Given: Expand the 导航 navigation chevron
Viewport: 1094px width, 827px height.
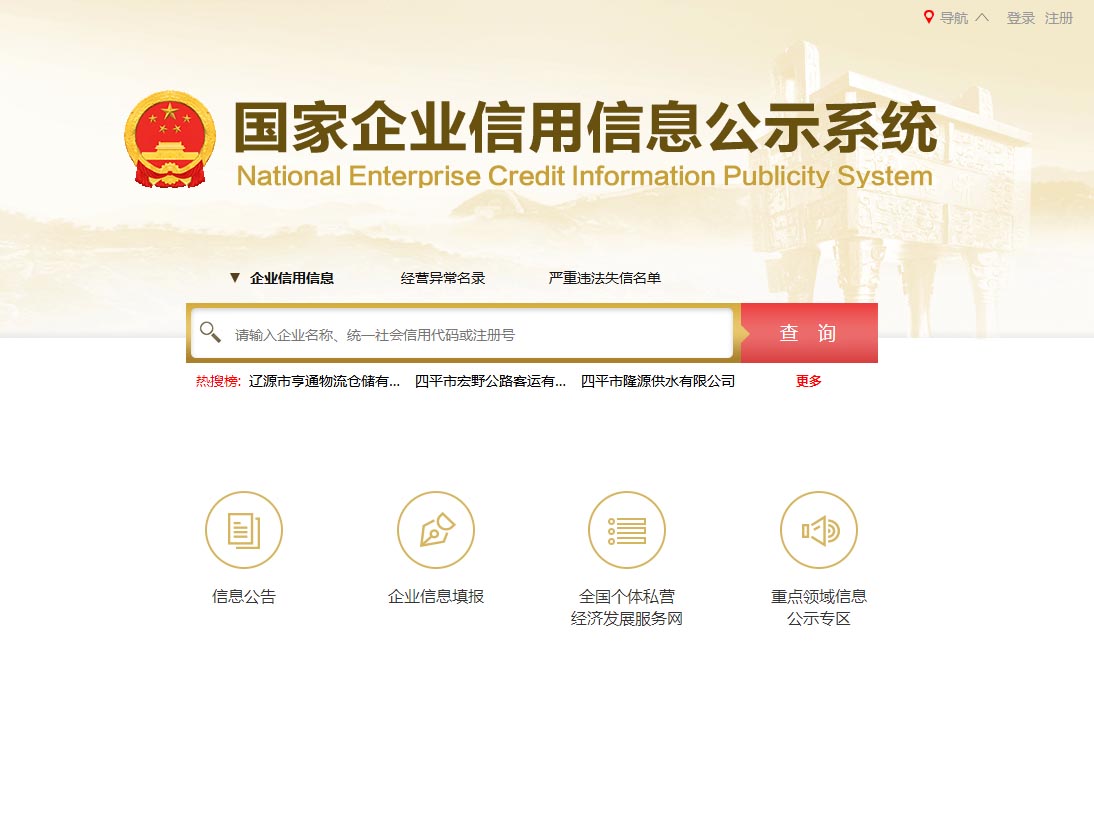Looking at the screenshot, I should point(982,17).
